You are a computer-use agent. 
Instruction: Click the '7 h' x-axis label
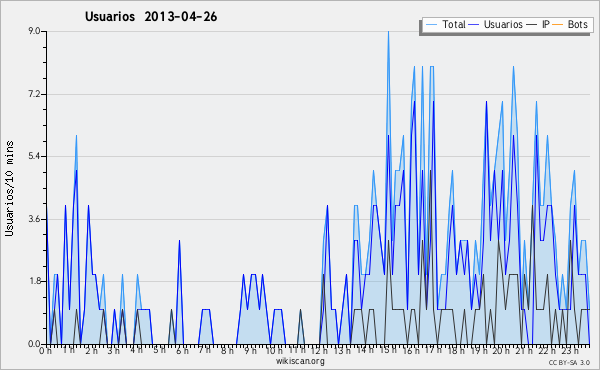click(205, 350)
